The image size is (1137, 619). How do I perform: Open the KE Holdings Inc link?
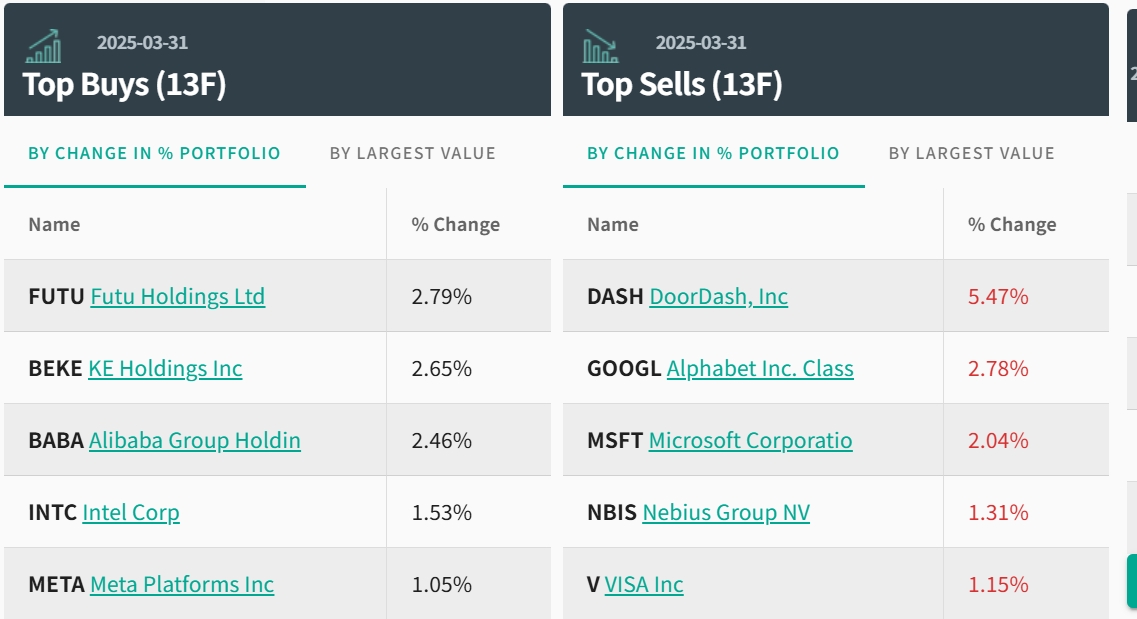(165, 369)
